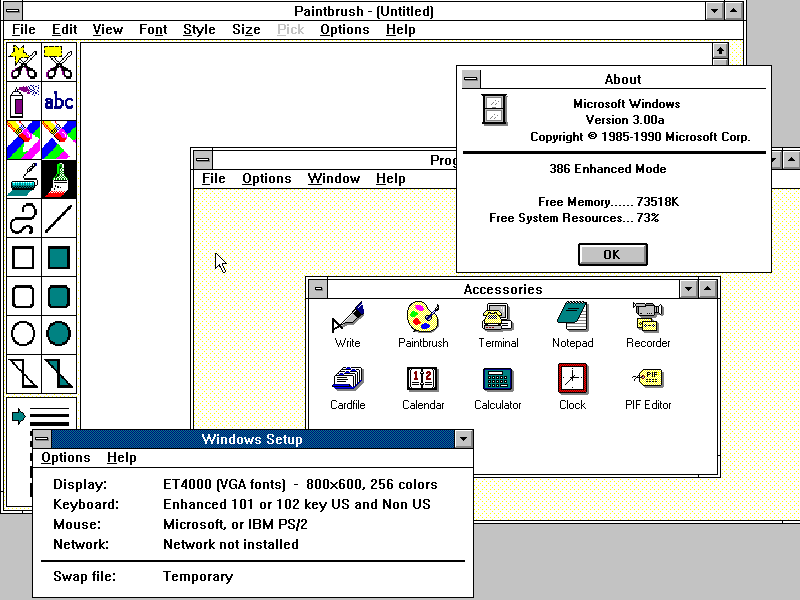Image resolution: width=800 pixels, height=600 pixels.
Task: Open the Options menu in Windows Setup
Action: pos(65,457)
